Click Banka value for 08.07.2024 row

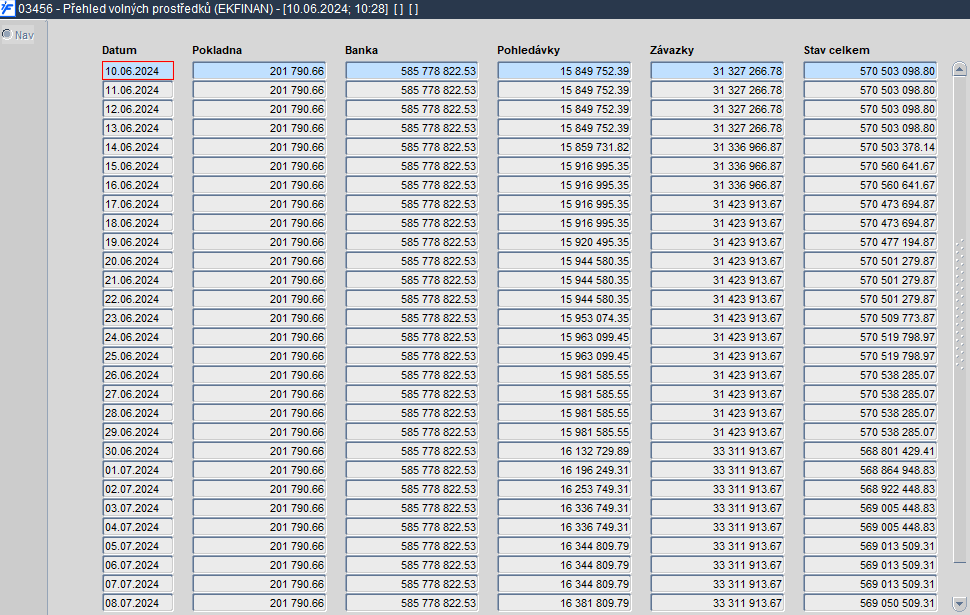tap(412, 603)
